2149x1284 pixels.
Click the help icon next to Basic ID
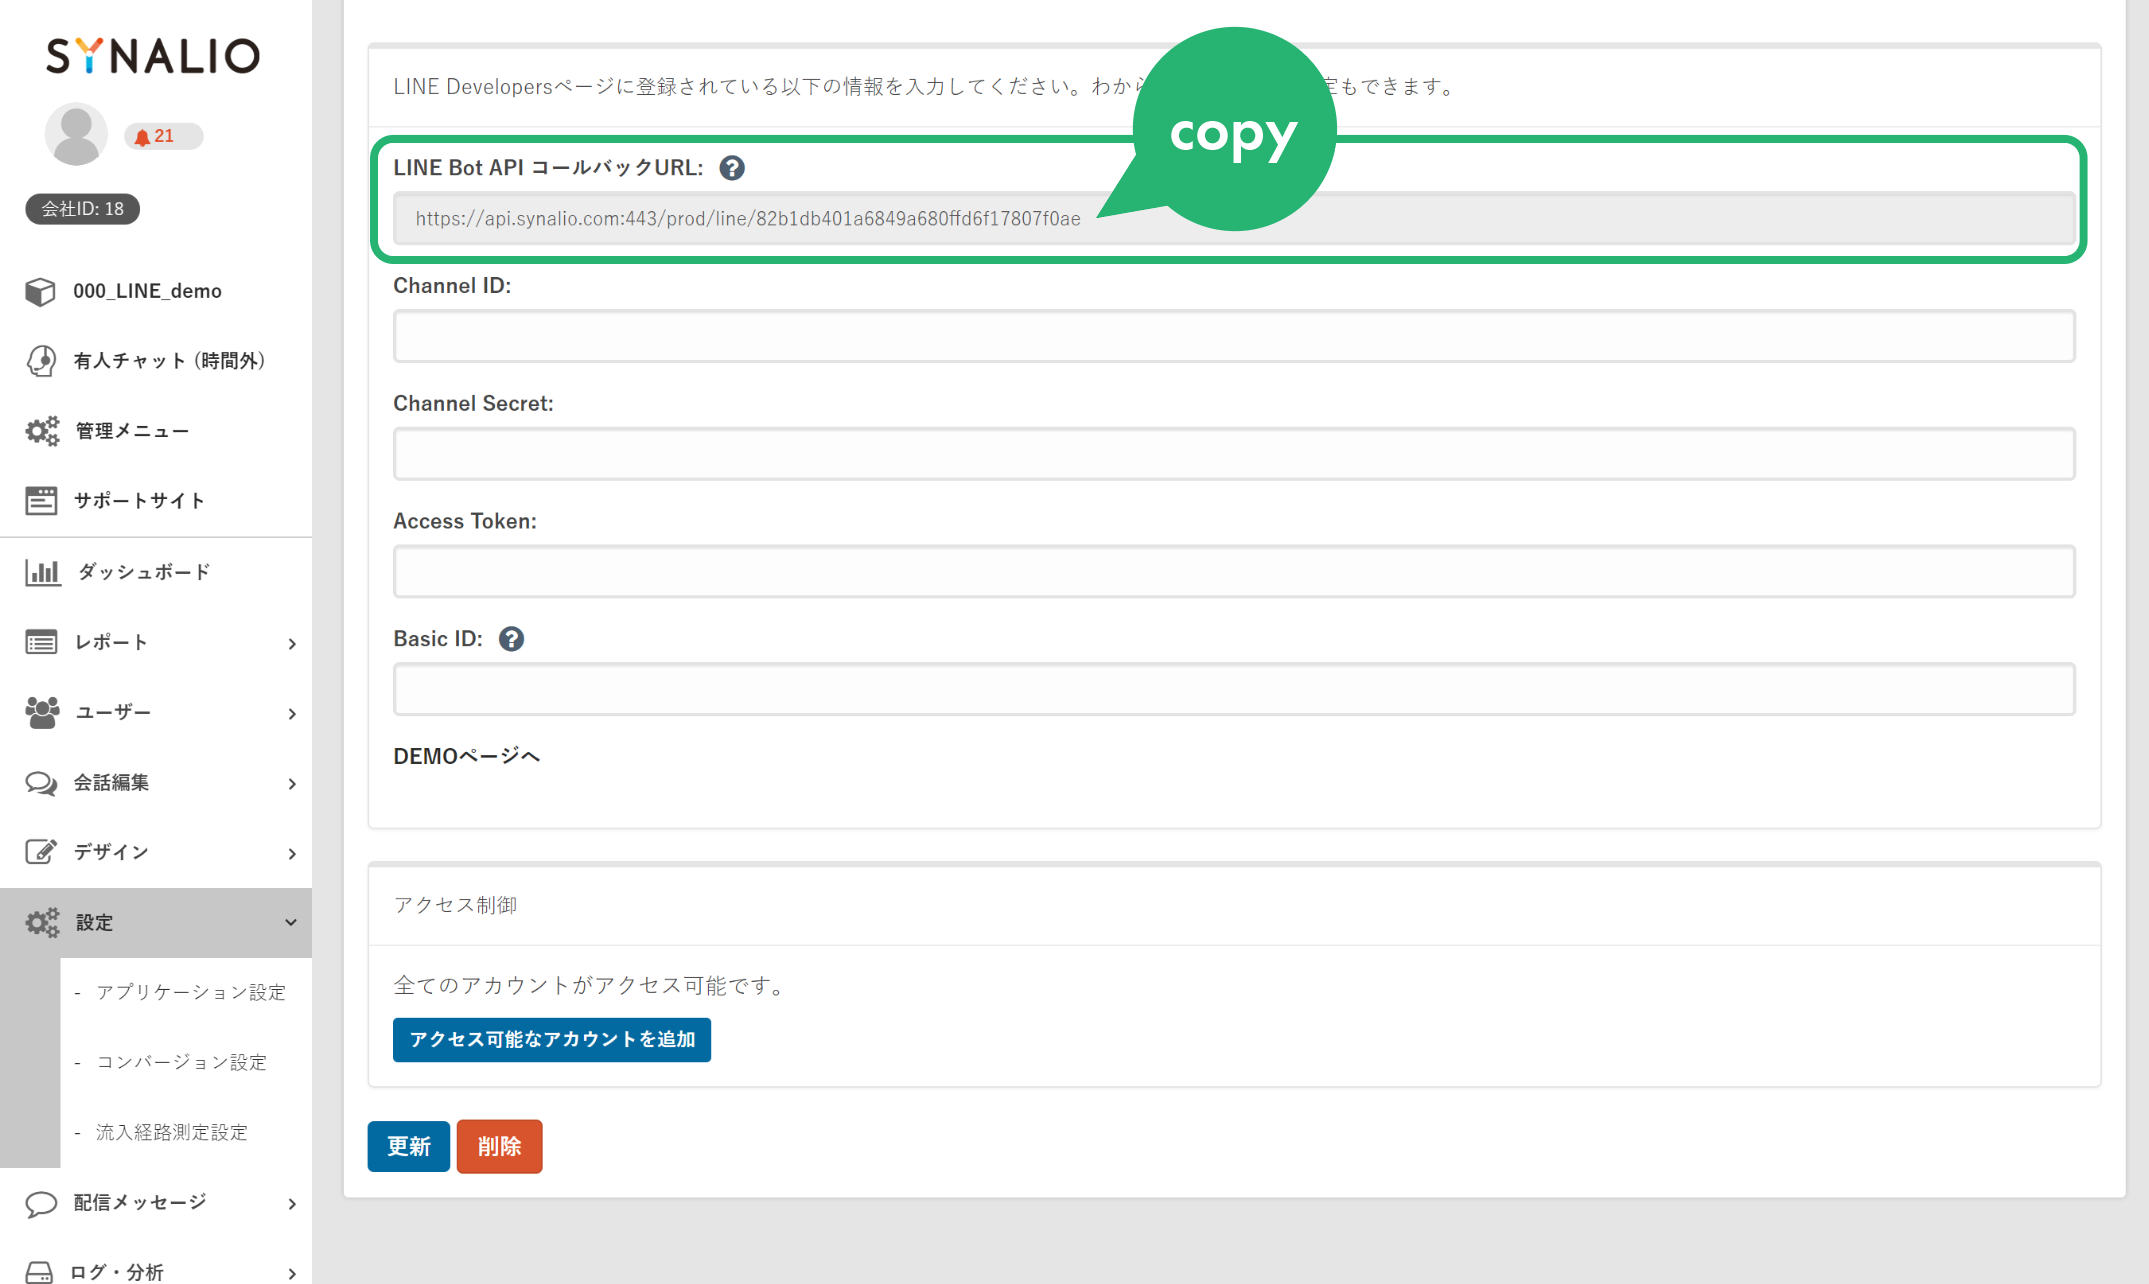511,639
